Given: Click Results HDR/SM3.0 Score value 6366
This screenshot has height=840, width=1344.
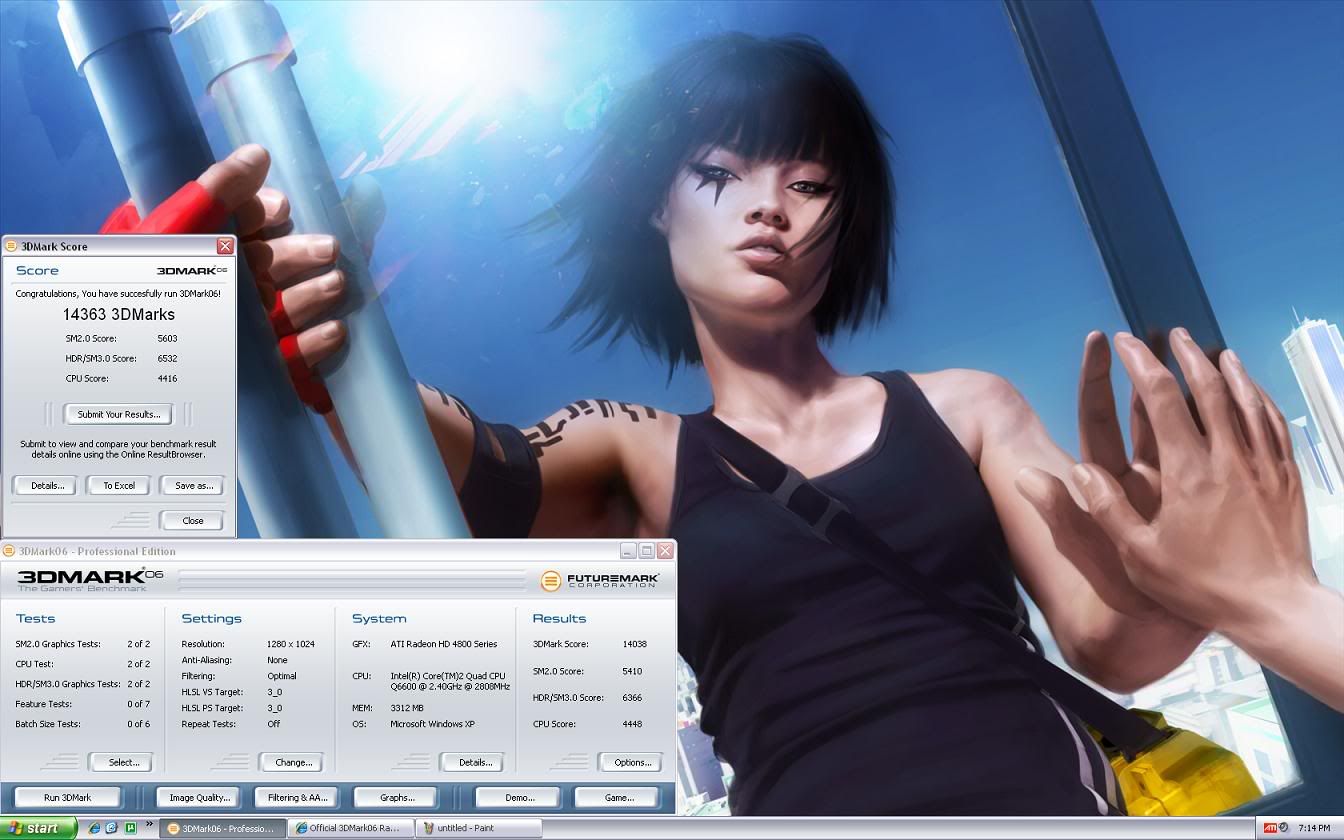Looking at the screenshot, I should 632,697.
